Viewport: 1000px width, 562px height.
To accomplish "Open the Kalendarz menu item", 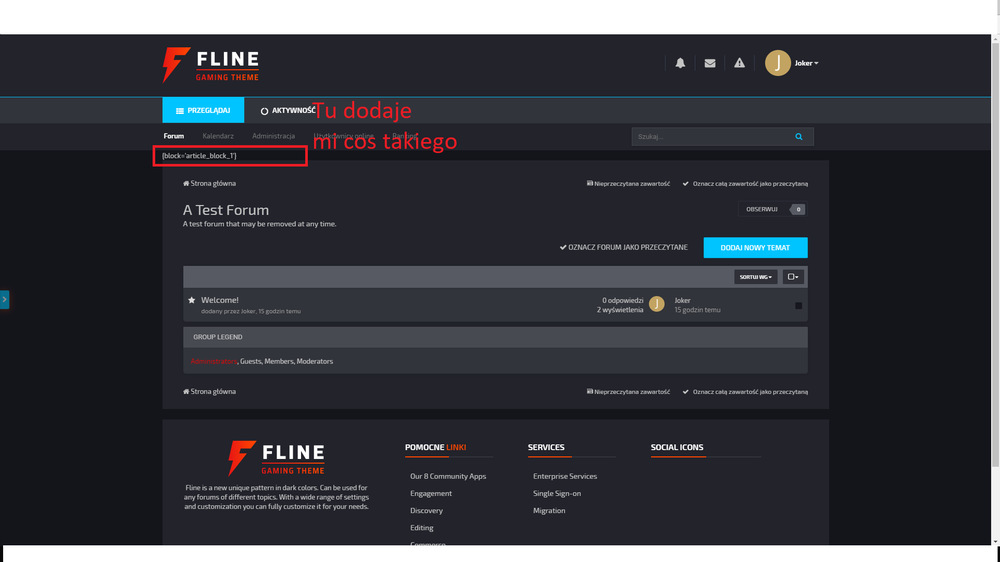I will (218, 136).
